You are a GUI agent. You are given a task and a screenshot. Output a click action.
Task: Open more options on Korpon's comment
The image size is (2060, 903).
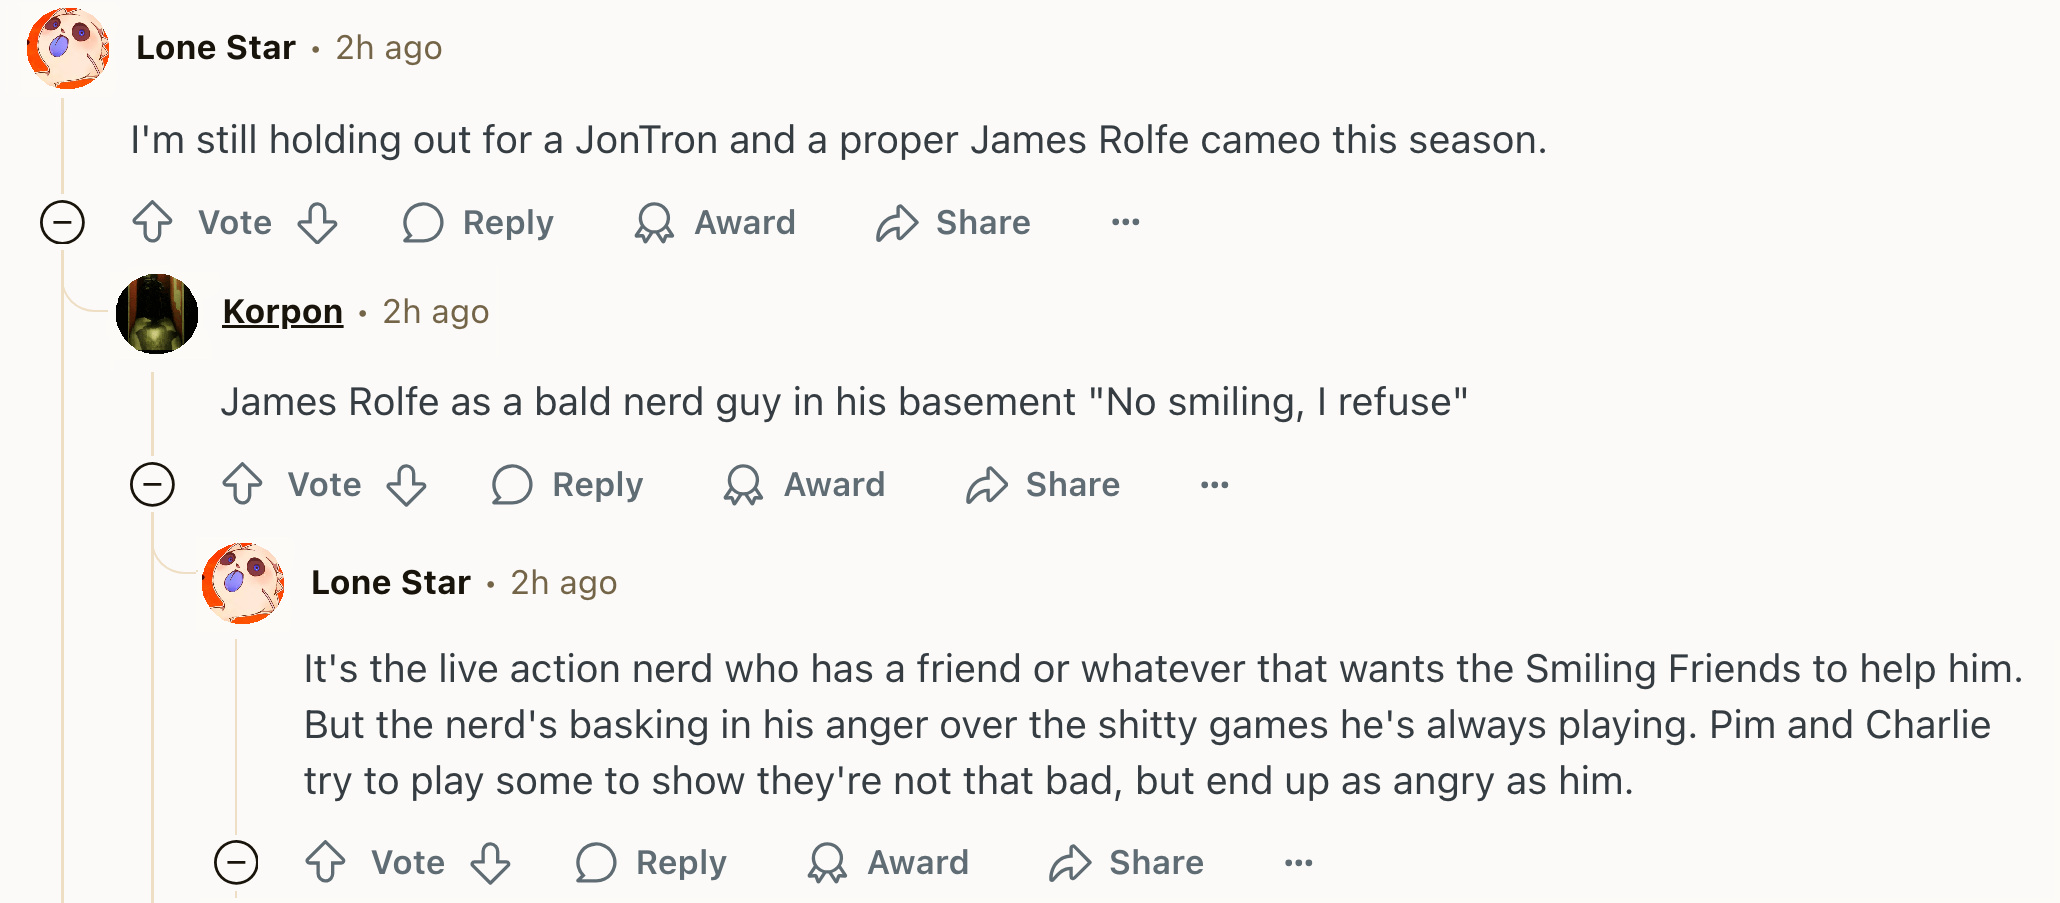point(1214,485)
